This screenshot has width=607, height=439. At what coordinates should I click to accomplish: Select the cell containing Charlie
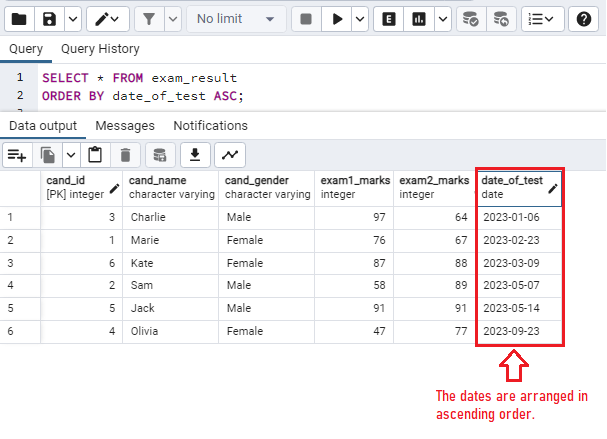click(170, 217)
